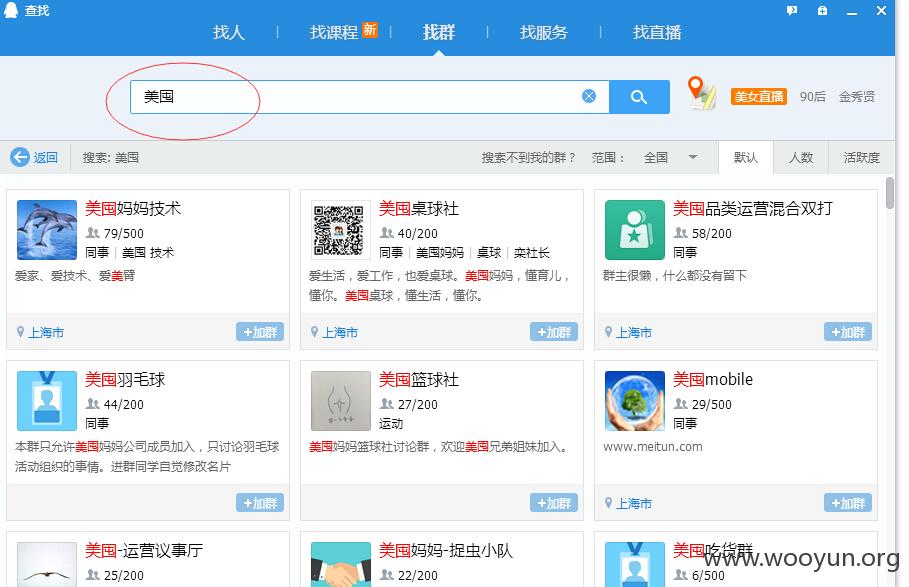909x587 pixels.
Task: Open the feedback chat icon in title bar
Action: 792,10
